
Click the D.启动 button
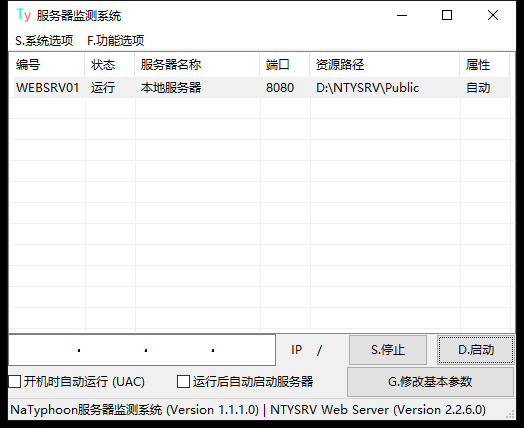click(476, 350)
